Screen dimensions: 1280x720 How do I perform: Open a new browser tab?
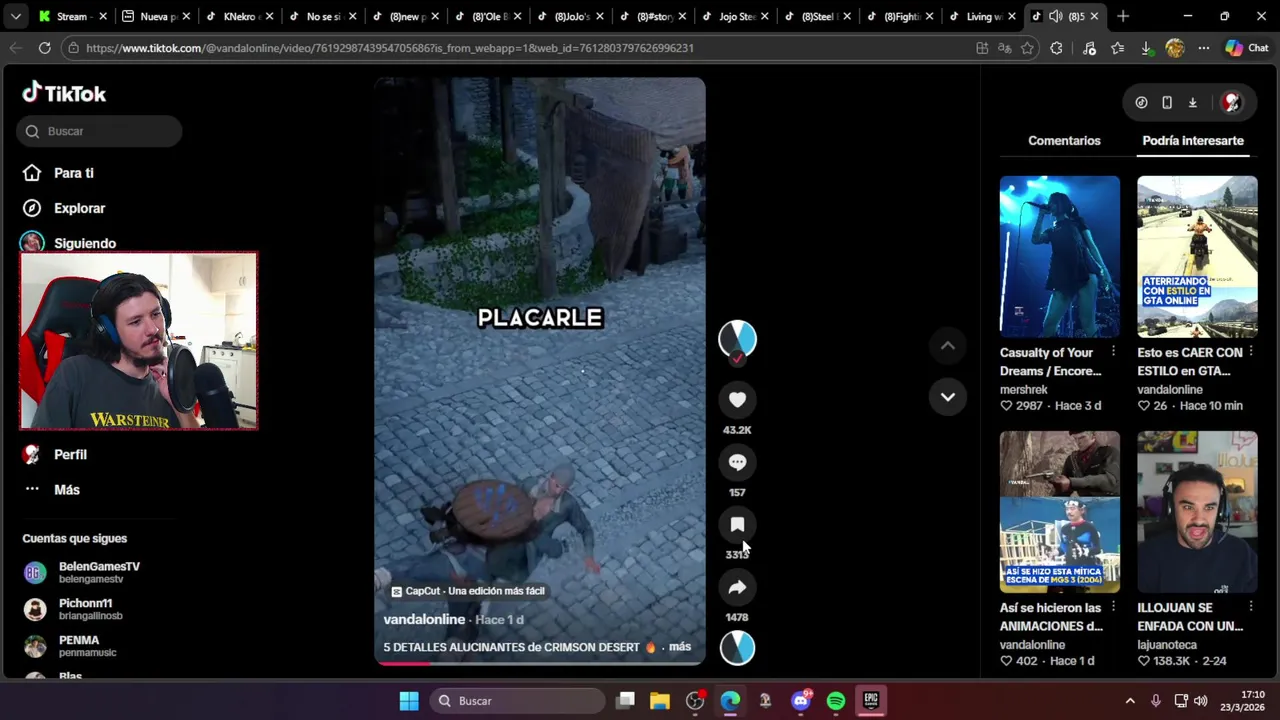[1123, 16]
